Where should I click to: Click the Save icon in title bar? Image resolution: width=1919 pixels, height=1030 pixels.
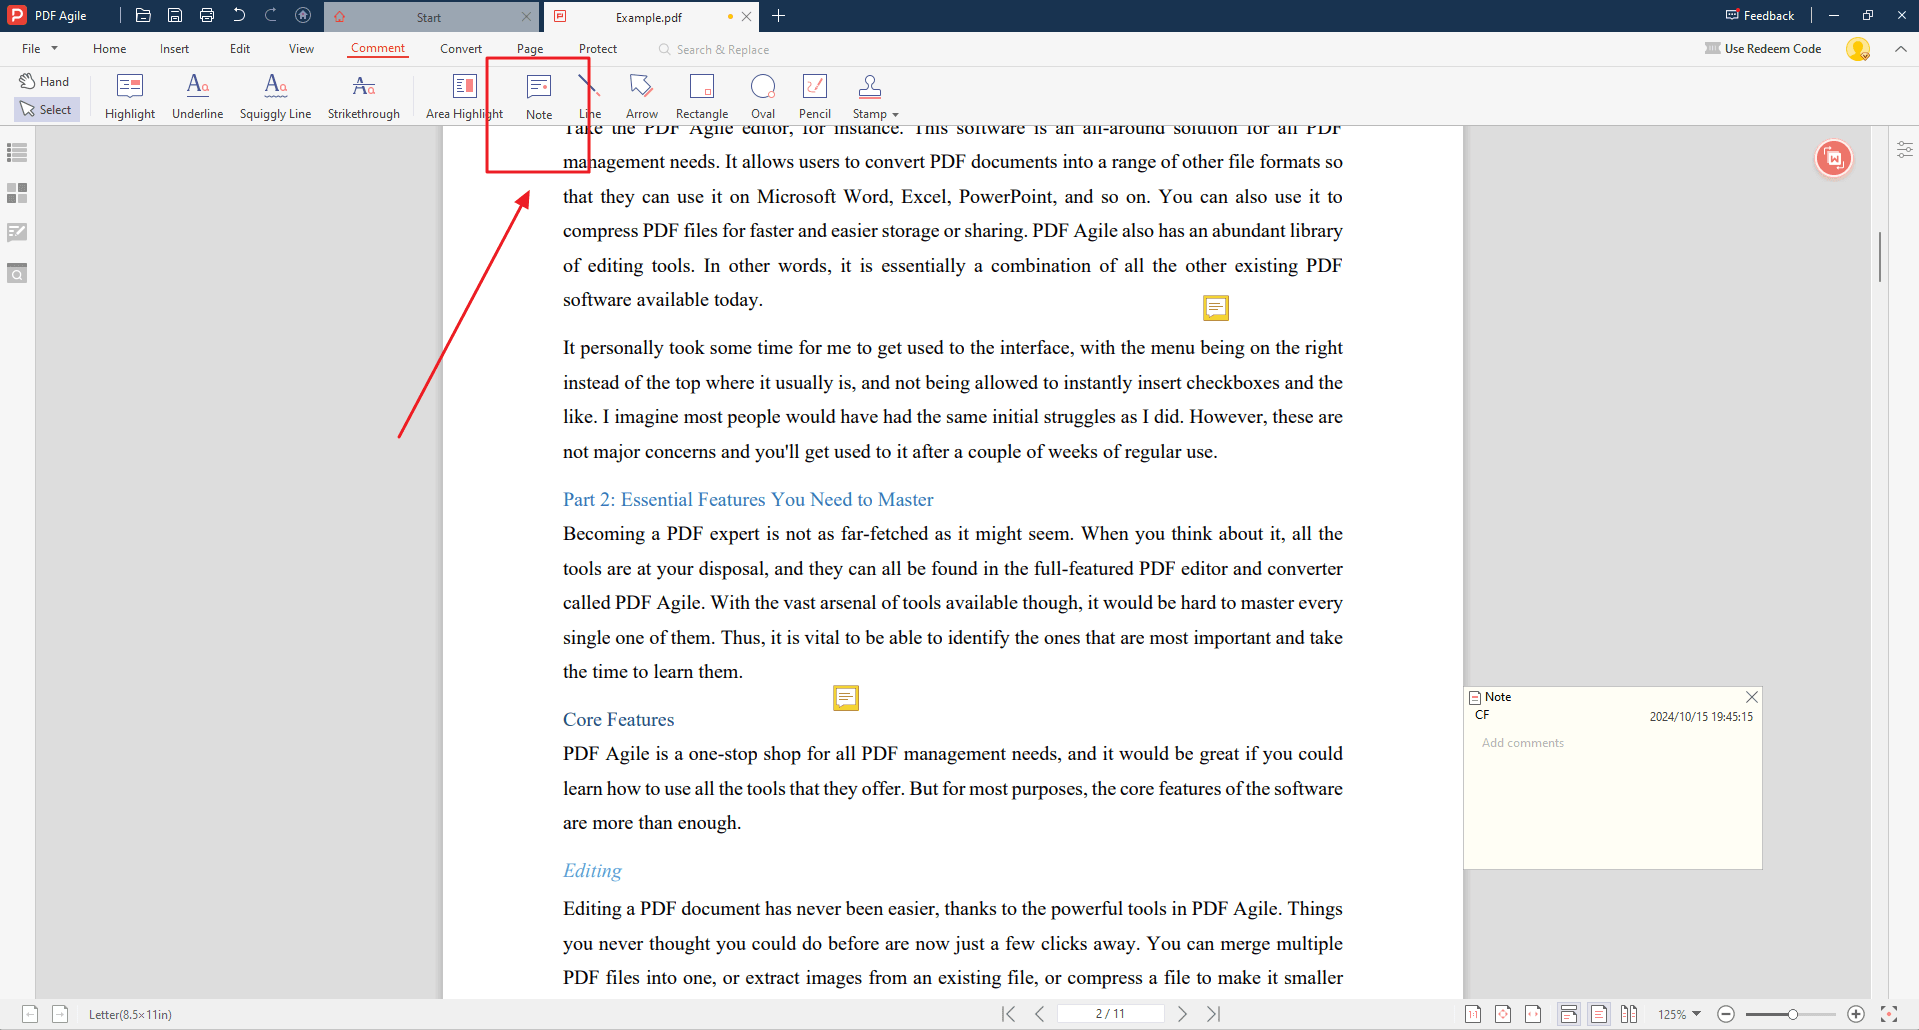tap(175, 15)
